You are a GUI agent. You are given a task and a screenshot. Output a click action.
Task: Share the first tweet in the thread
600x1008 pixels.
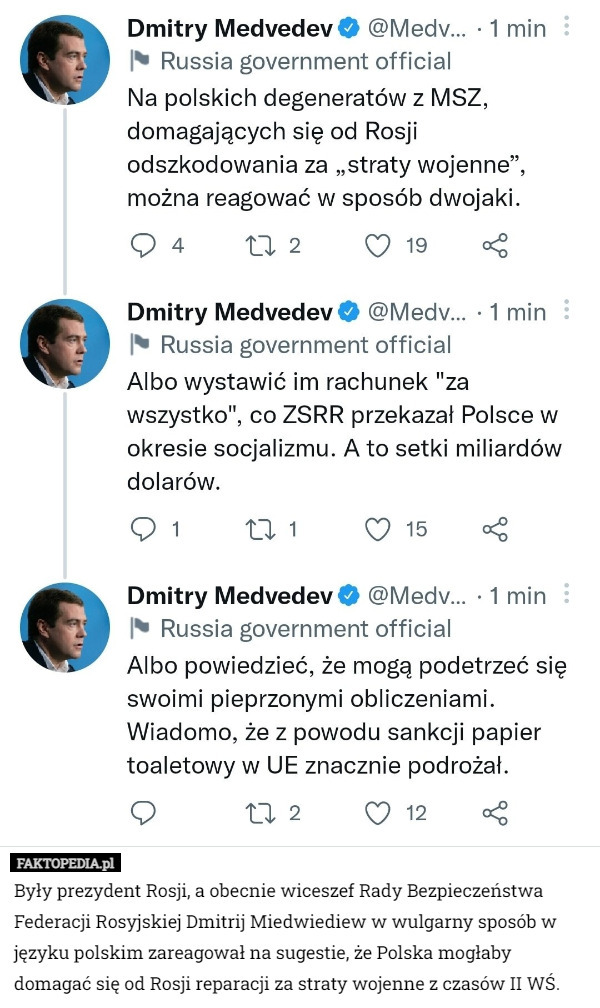[495, 246]
